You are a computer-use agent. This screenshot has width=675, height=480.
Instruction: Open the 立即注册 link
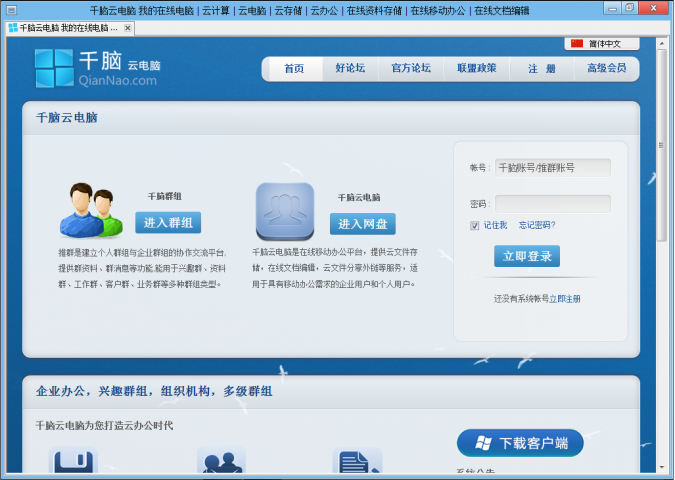click(565, 299)
